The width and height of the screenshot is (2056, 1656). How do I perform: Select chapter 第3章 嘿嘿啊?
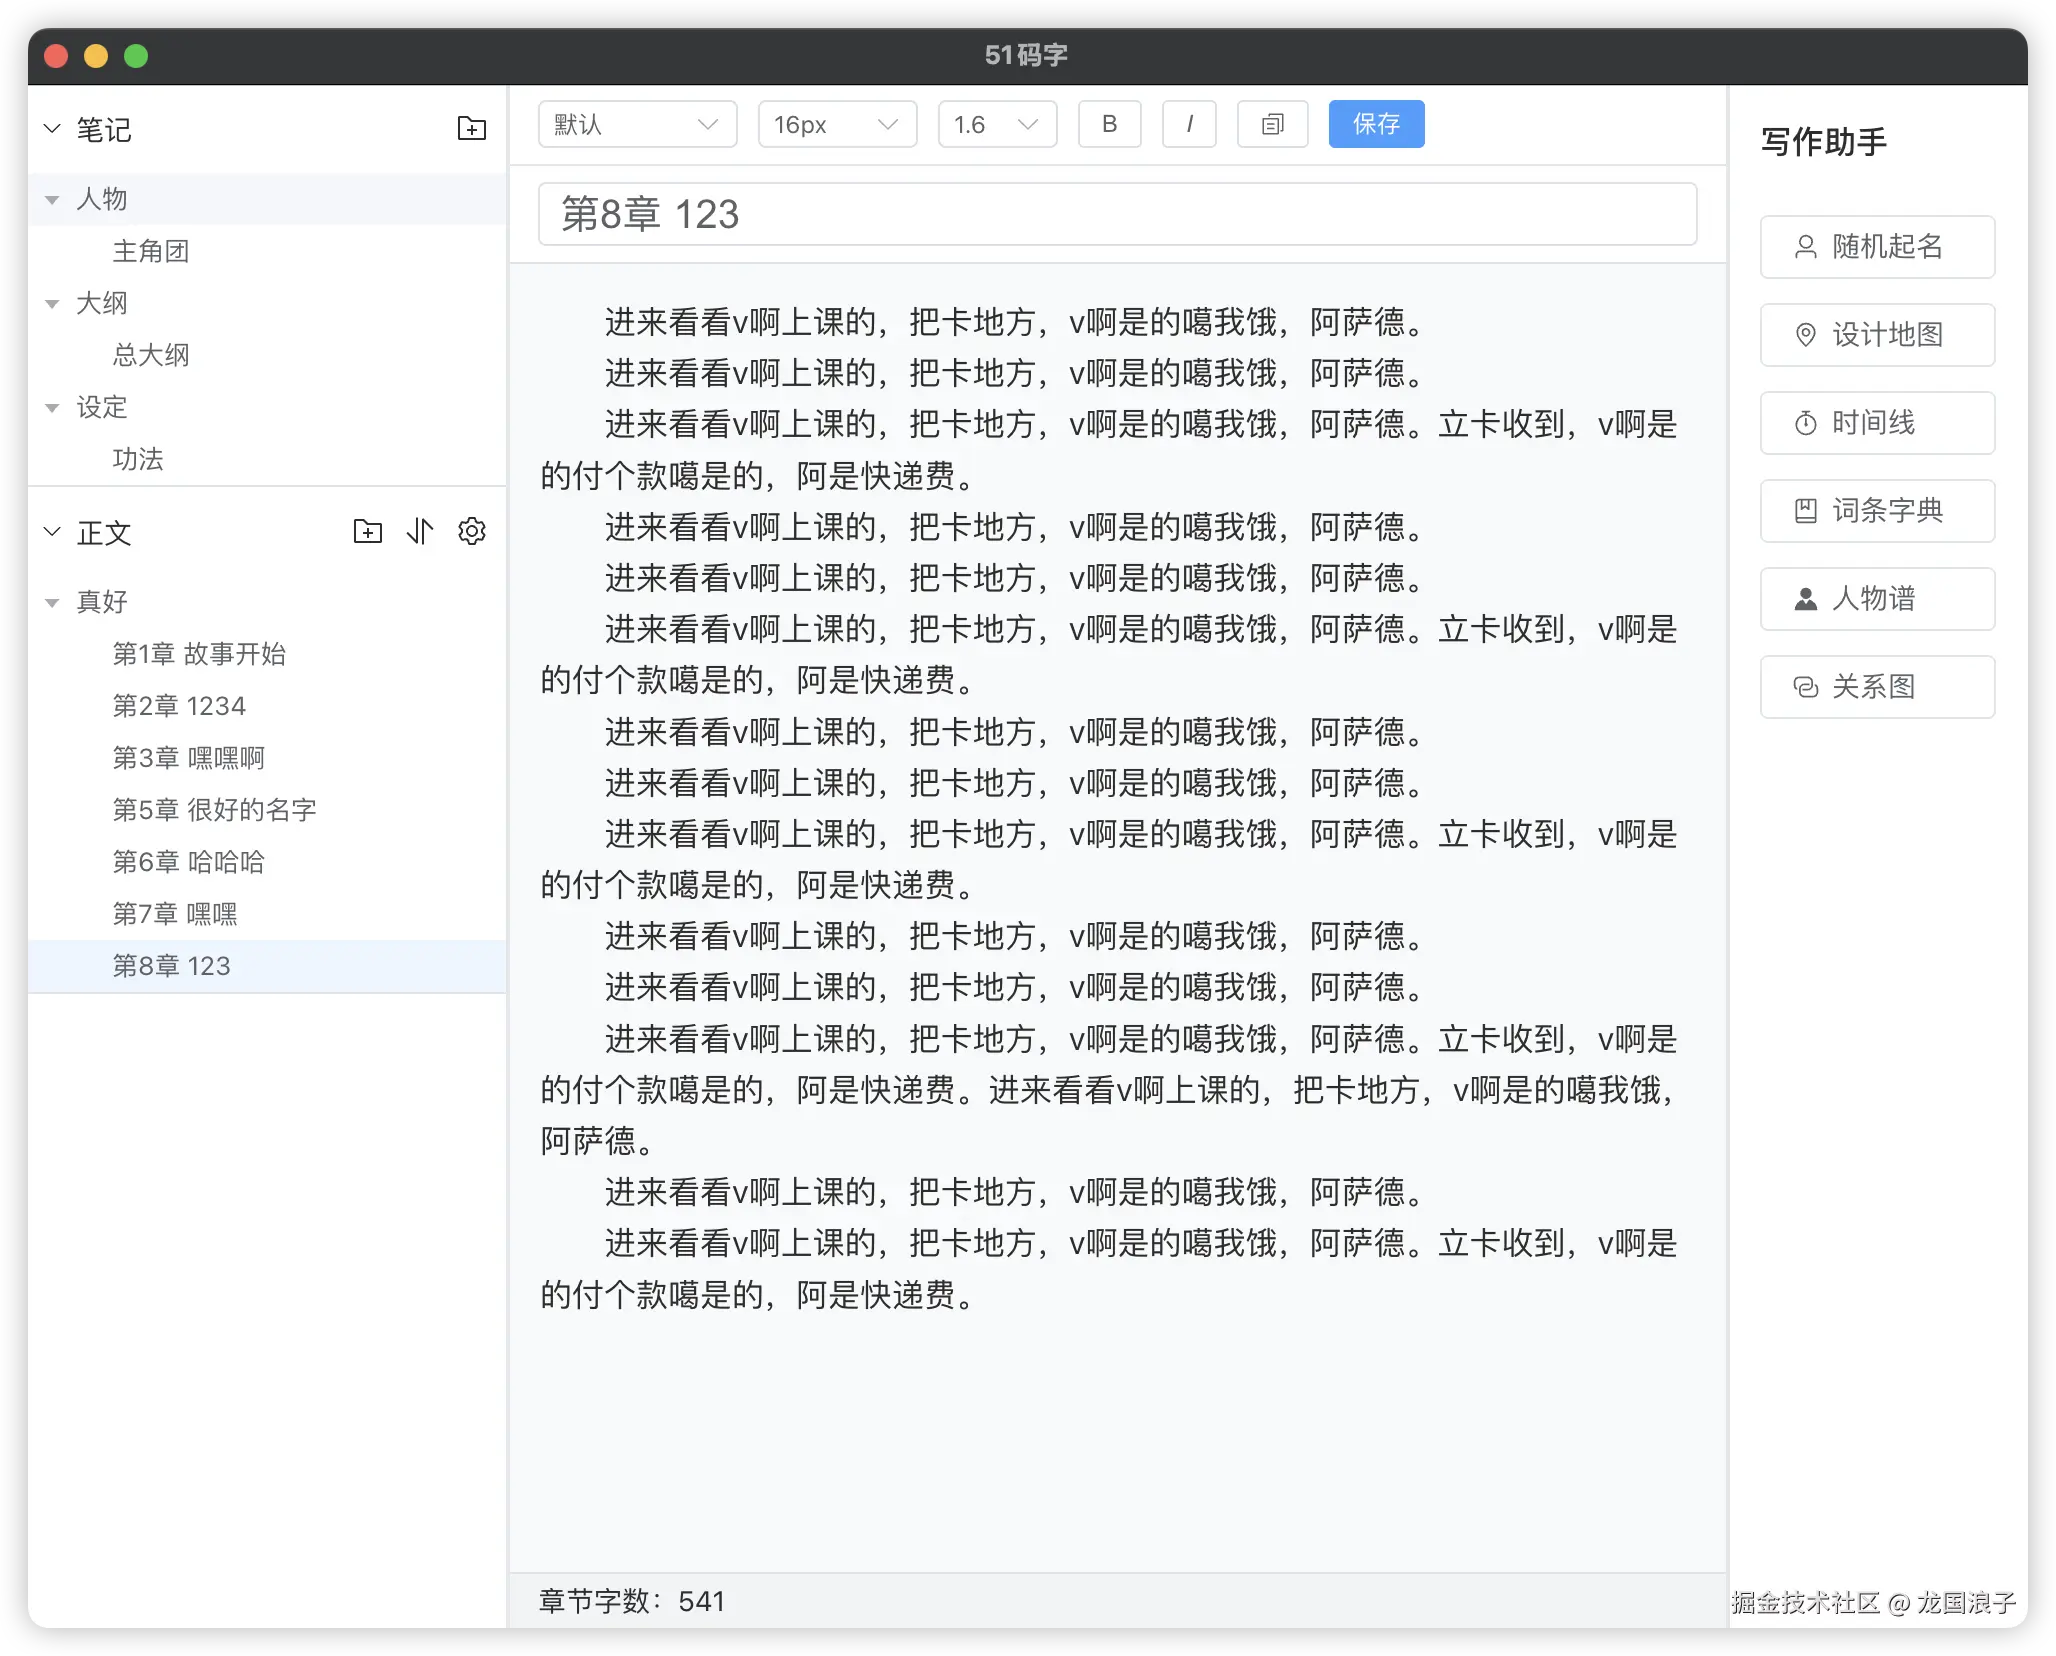pos(188,758)
